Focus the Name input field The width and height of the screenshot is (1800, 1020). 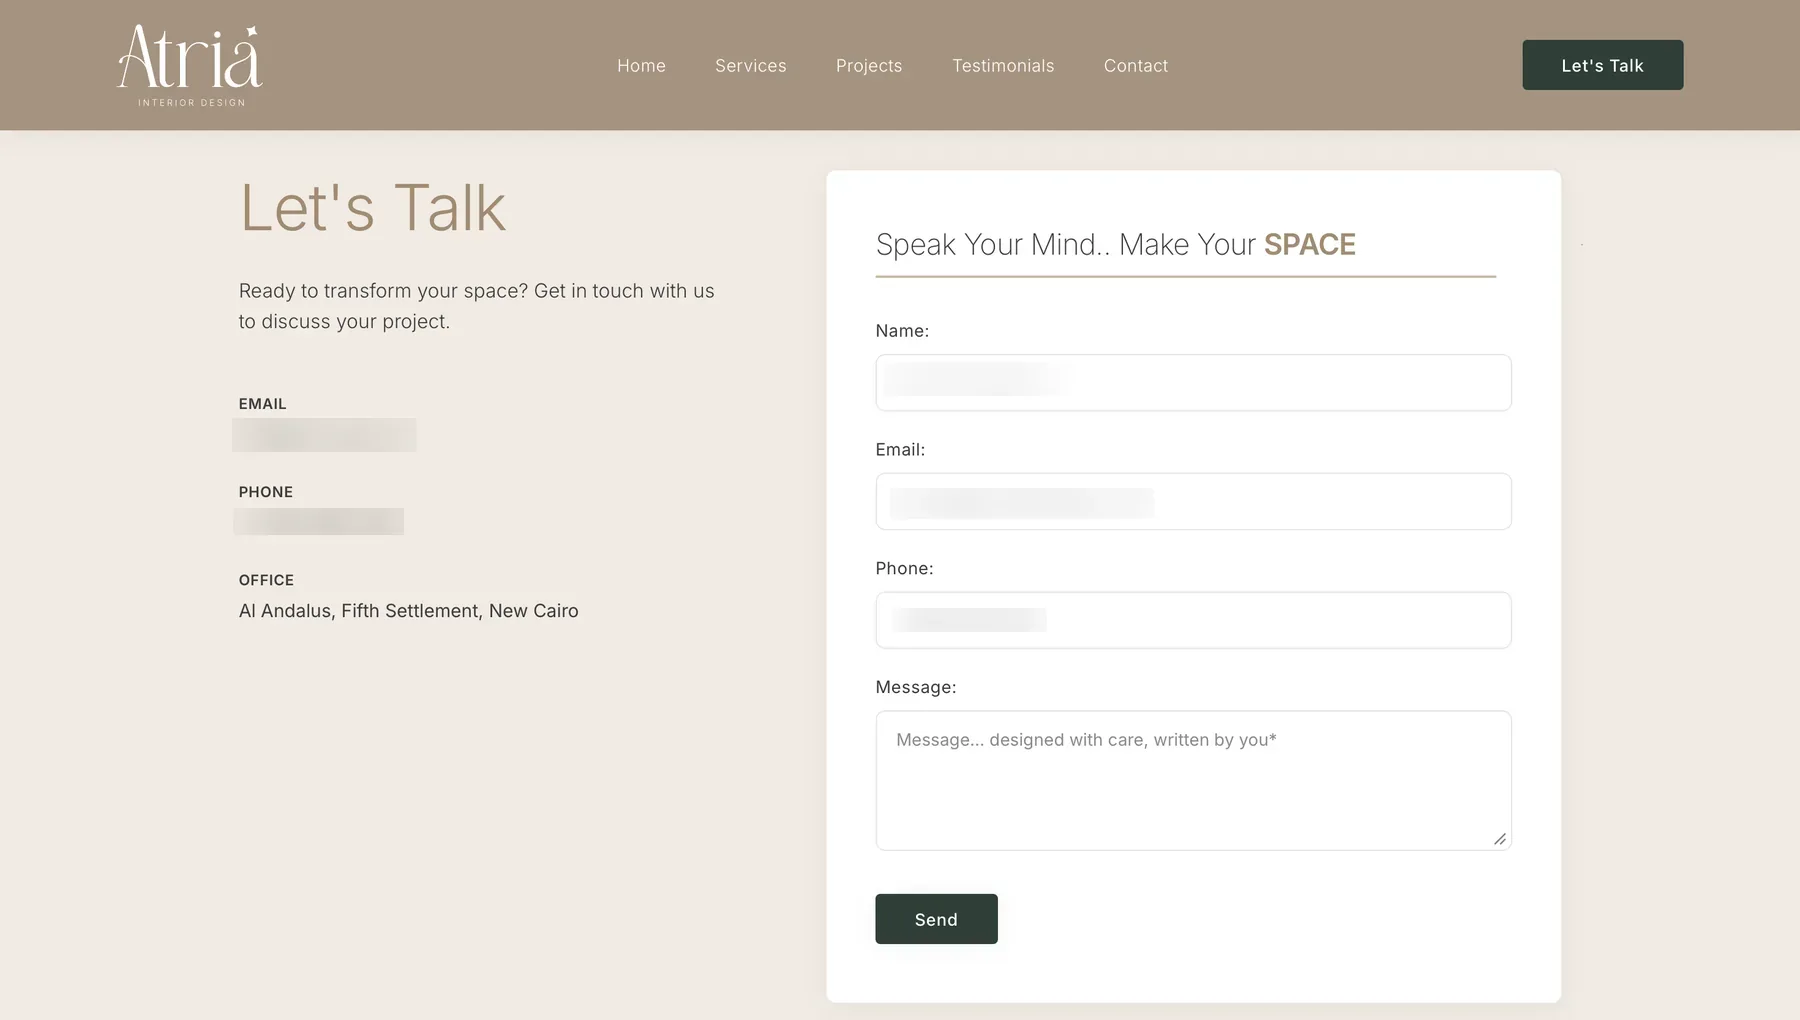[x=1193, y=382]
